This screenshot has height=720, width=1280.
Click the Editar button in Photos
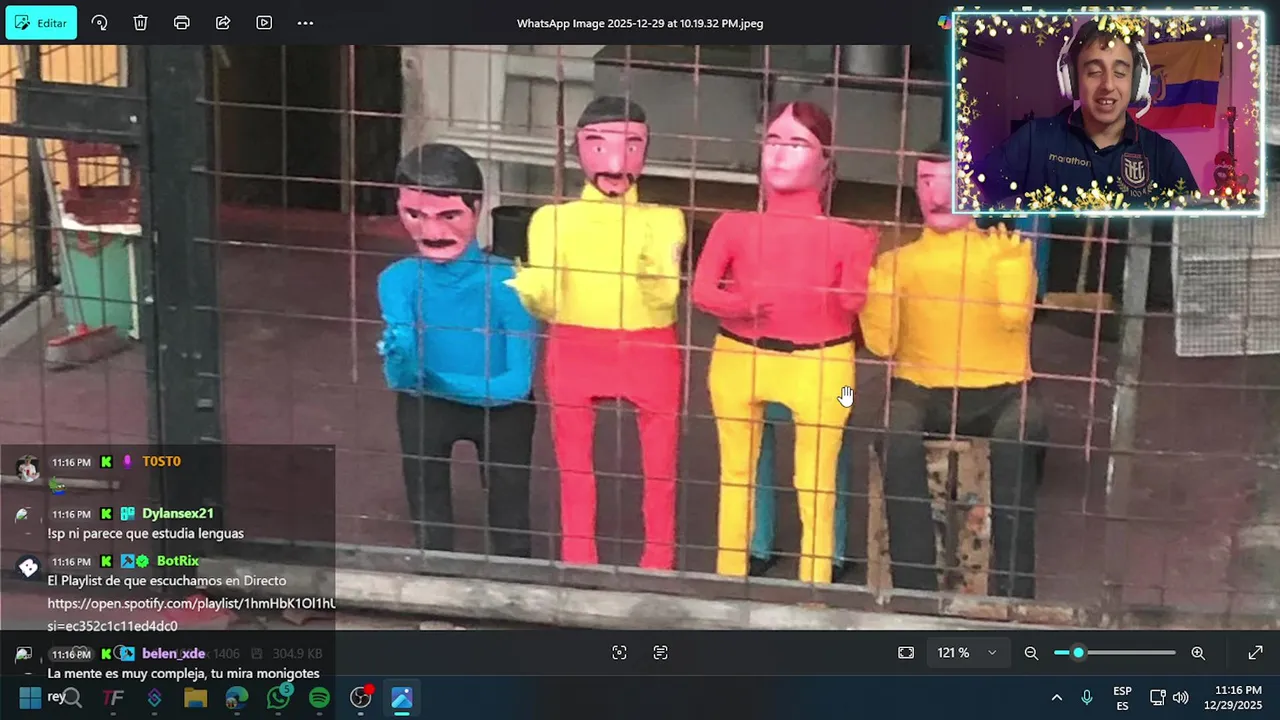tap(41, 23)
